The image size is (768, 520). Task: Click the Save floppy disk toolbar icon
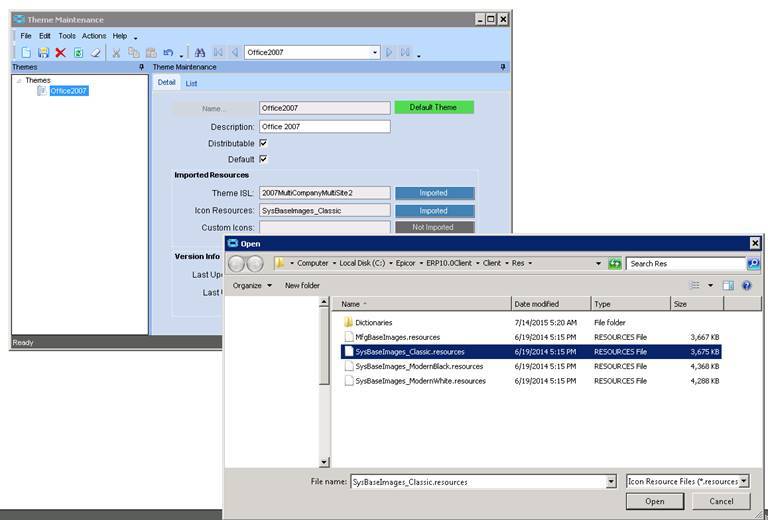44,52
